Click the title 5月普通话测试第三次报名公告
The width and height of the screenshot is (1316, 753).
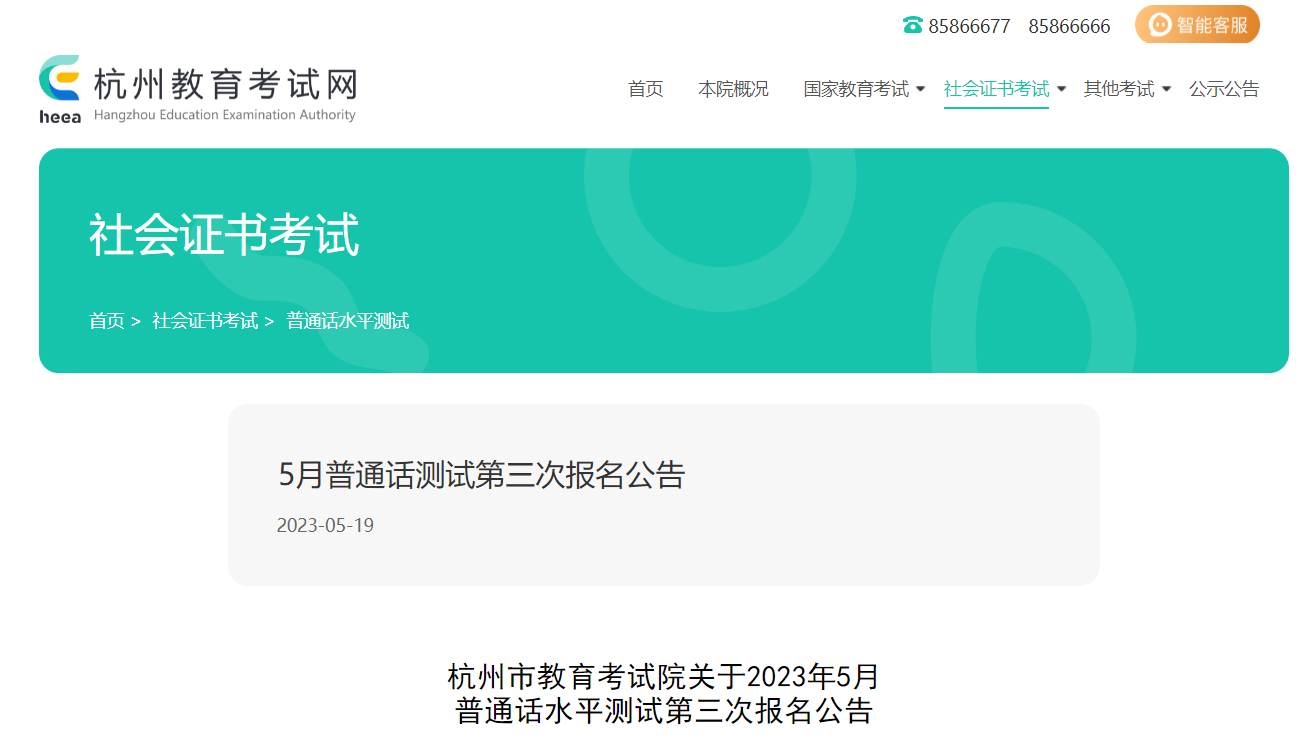point(481,475)
